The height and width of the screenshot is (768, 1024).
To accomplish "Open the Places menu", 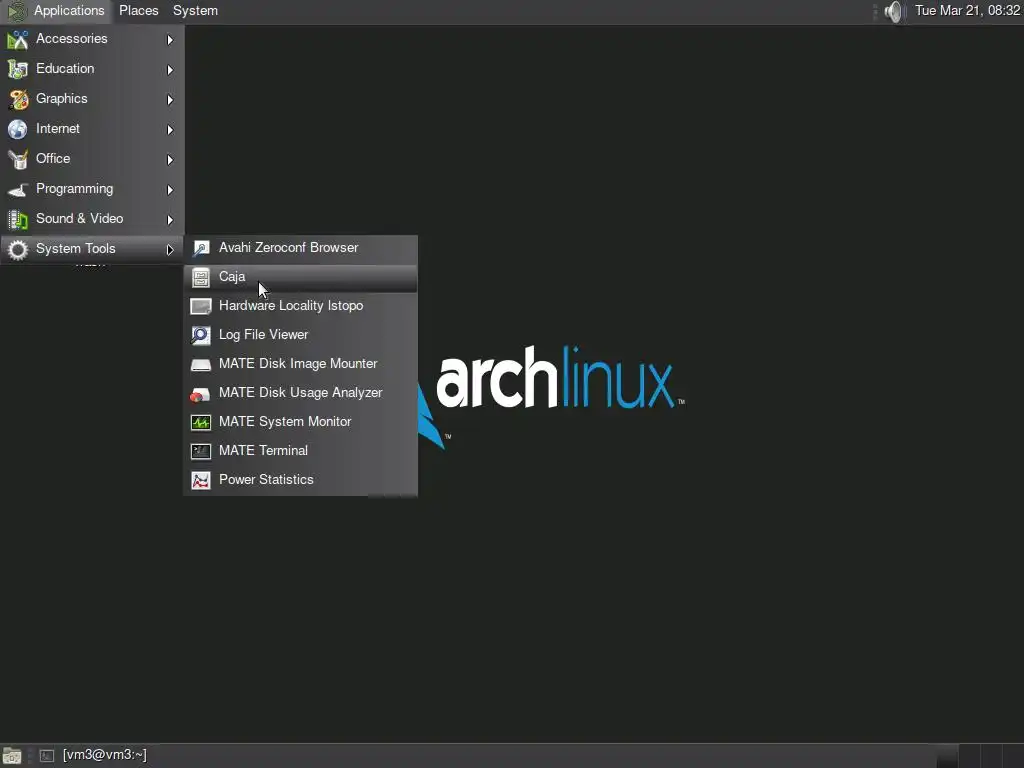I will pyautogui.click(x=138, y=11).
